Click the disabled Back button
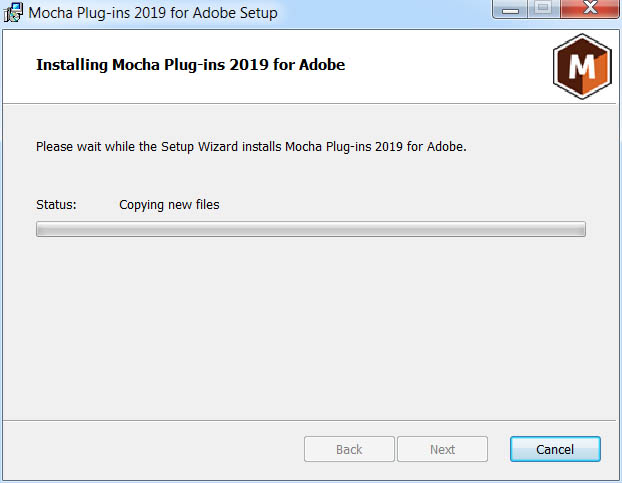This screenshot has height=483, width=622. pyautogui.click(x=349, y=449)
